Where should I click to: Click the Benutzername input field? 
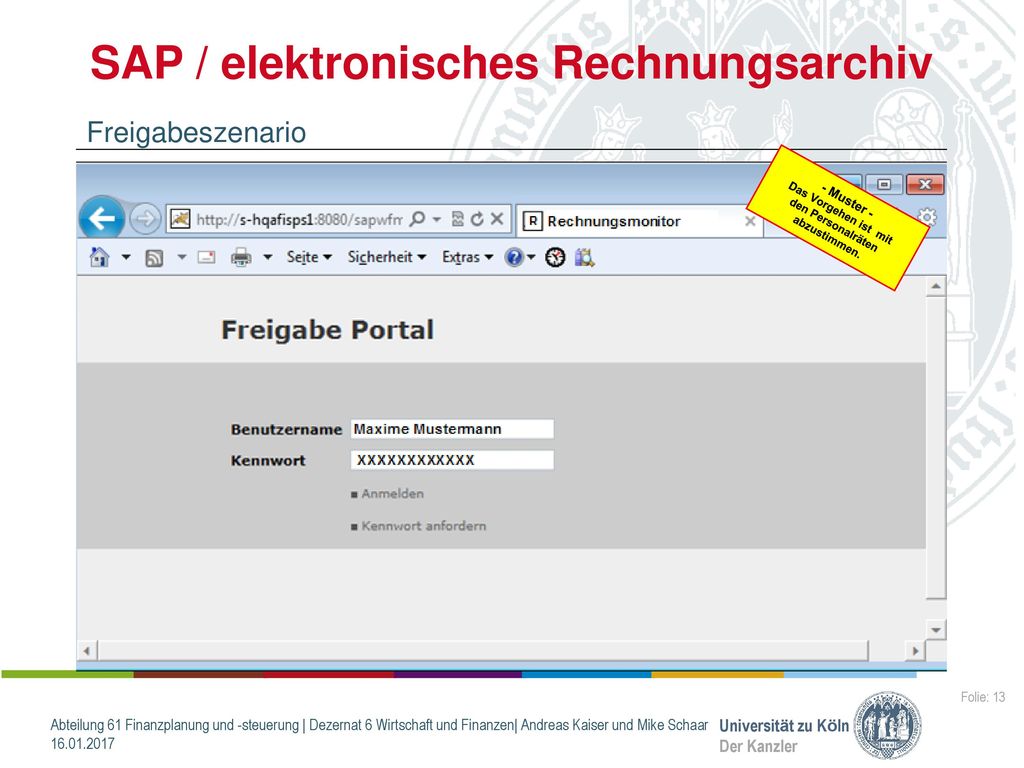click(x=452, y=429)
